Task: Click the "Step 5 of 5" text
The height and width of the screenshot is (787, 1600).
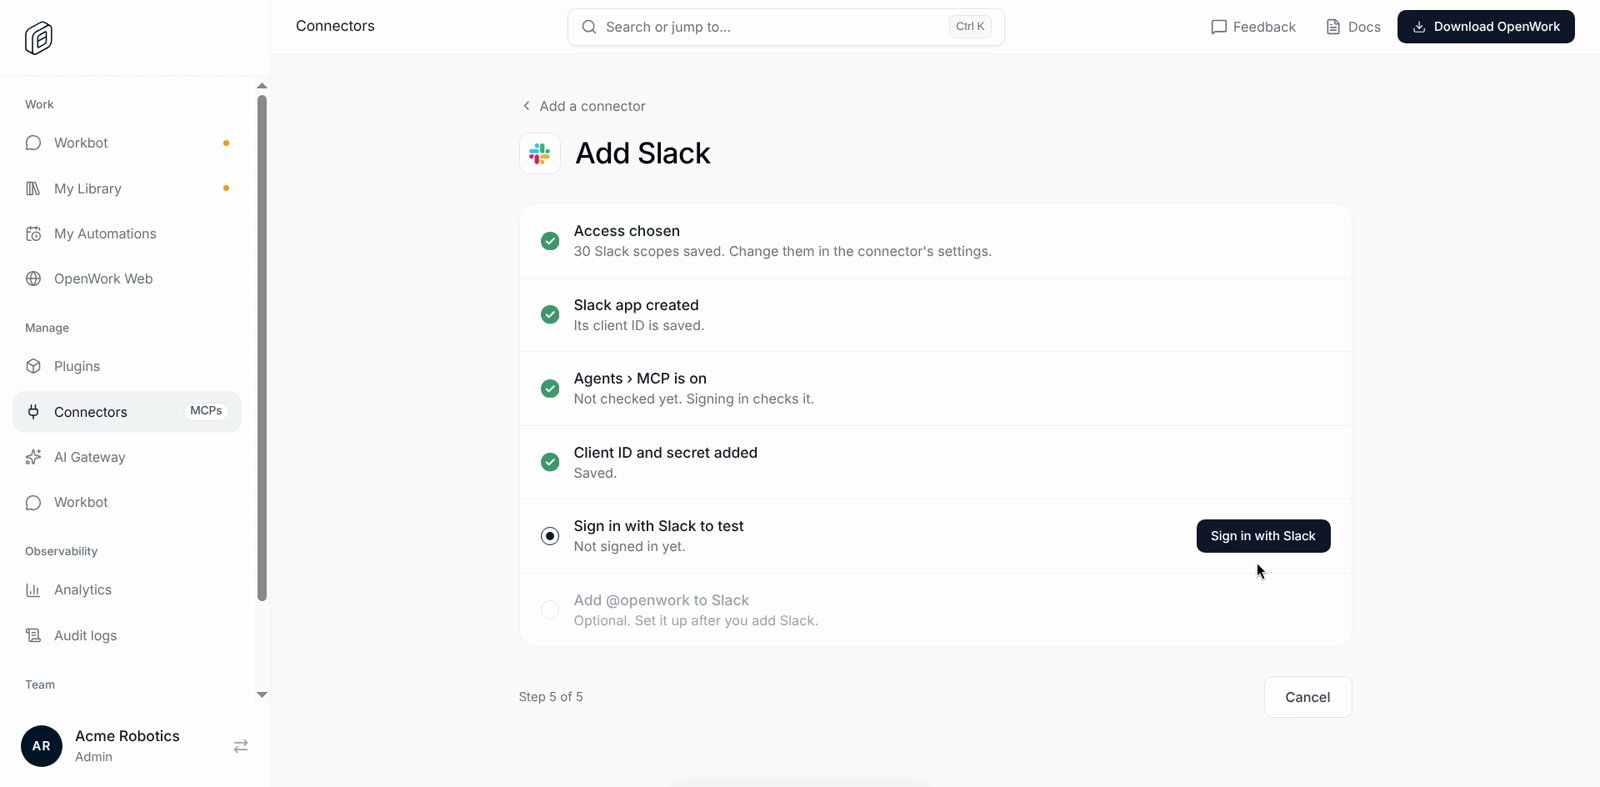Action: point(551,697)
